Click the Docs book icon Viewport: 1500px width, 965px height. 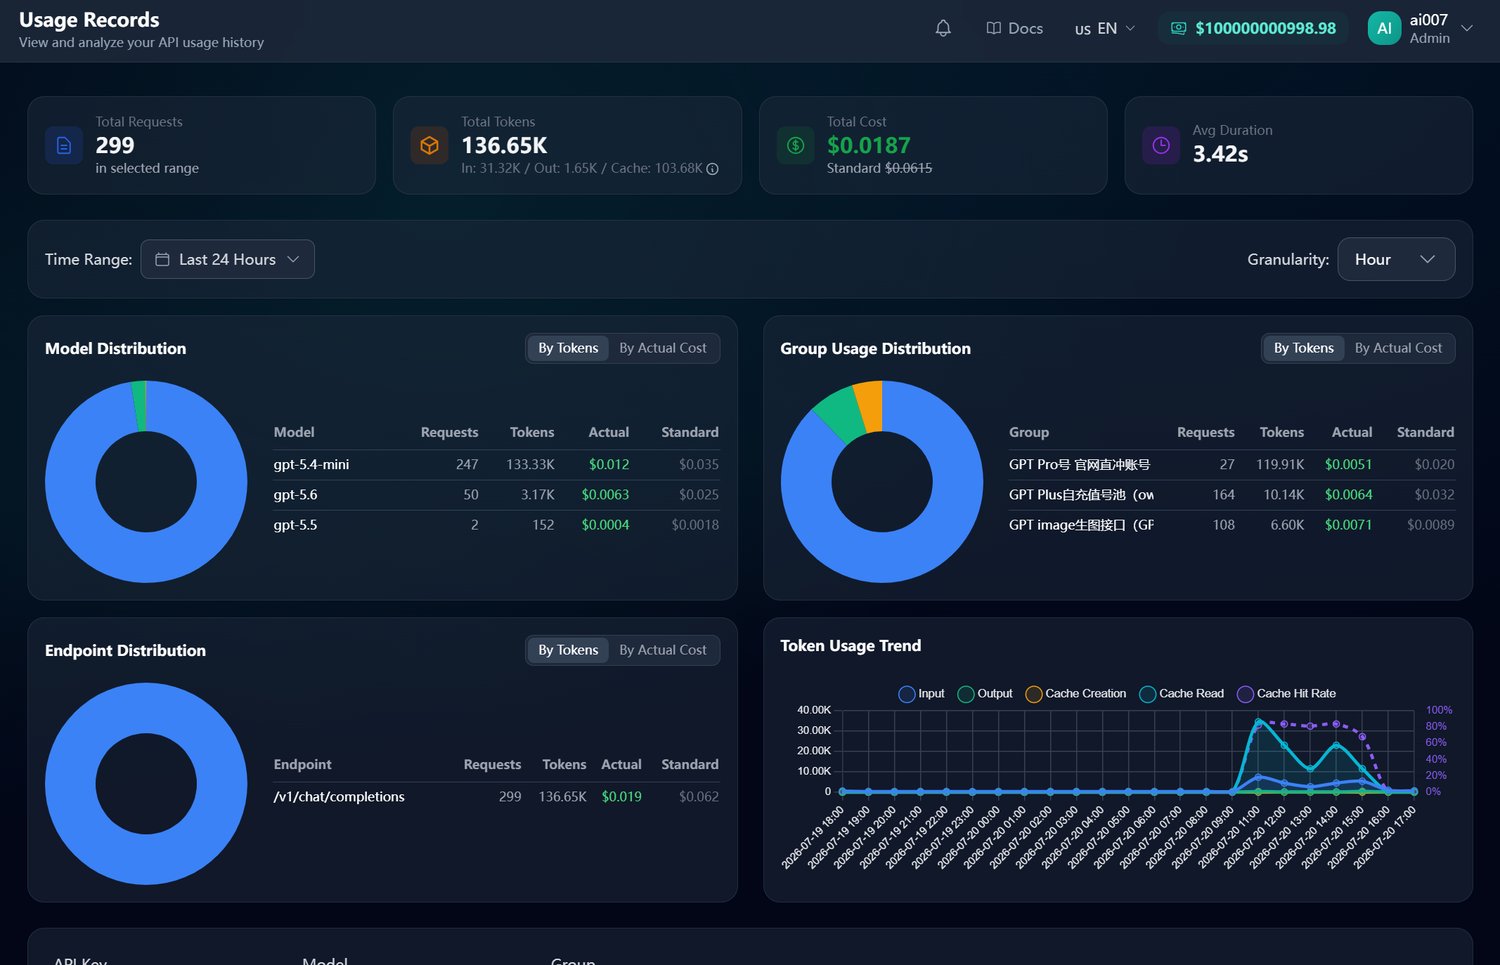coord(993,29)
